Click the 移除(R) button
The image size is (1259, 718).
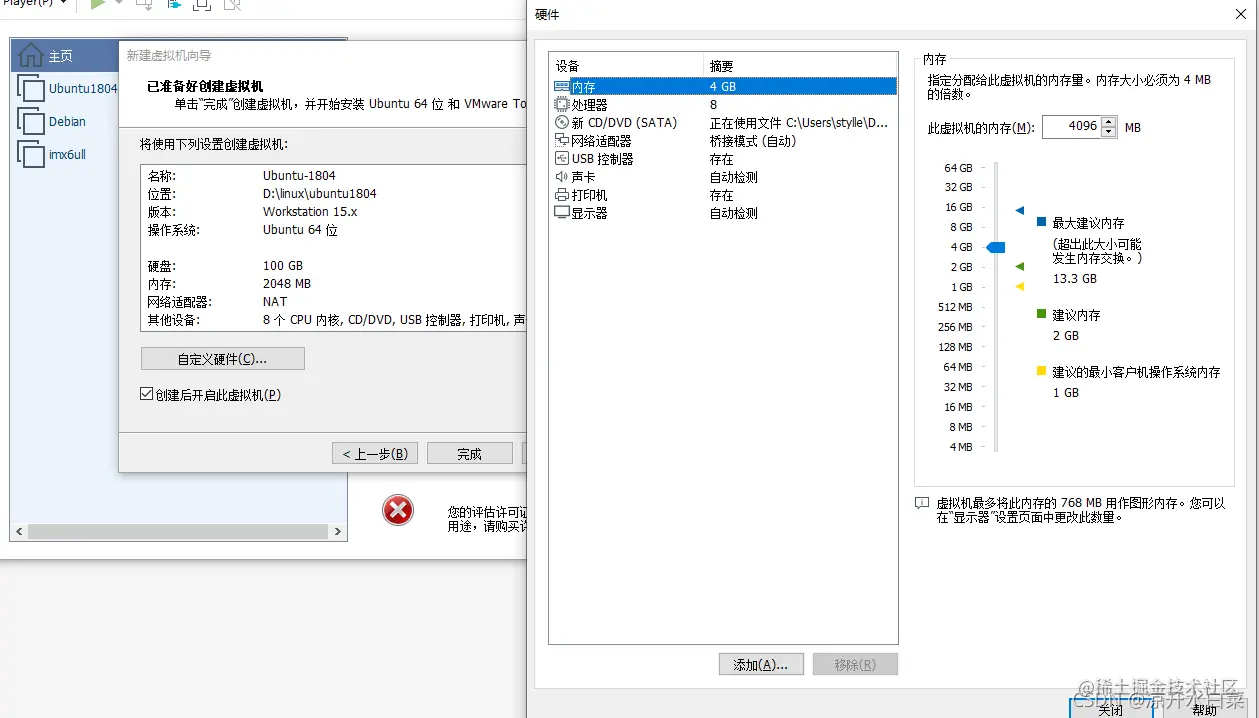(x=855, y=665)
